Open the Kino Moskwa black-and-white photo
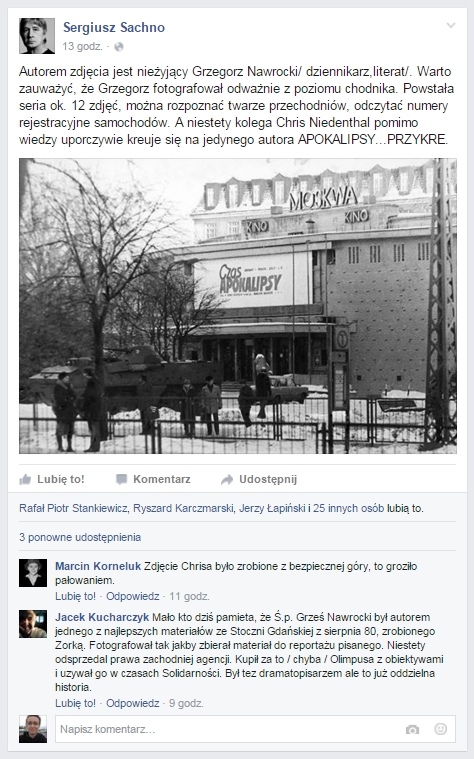Image resolution: width=474 pixels, height=759 pixels. [x=238, y=306]
